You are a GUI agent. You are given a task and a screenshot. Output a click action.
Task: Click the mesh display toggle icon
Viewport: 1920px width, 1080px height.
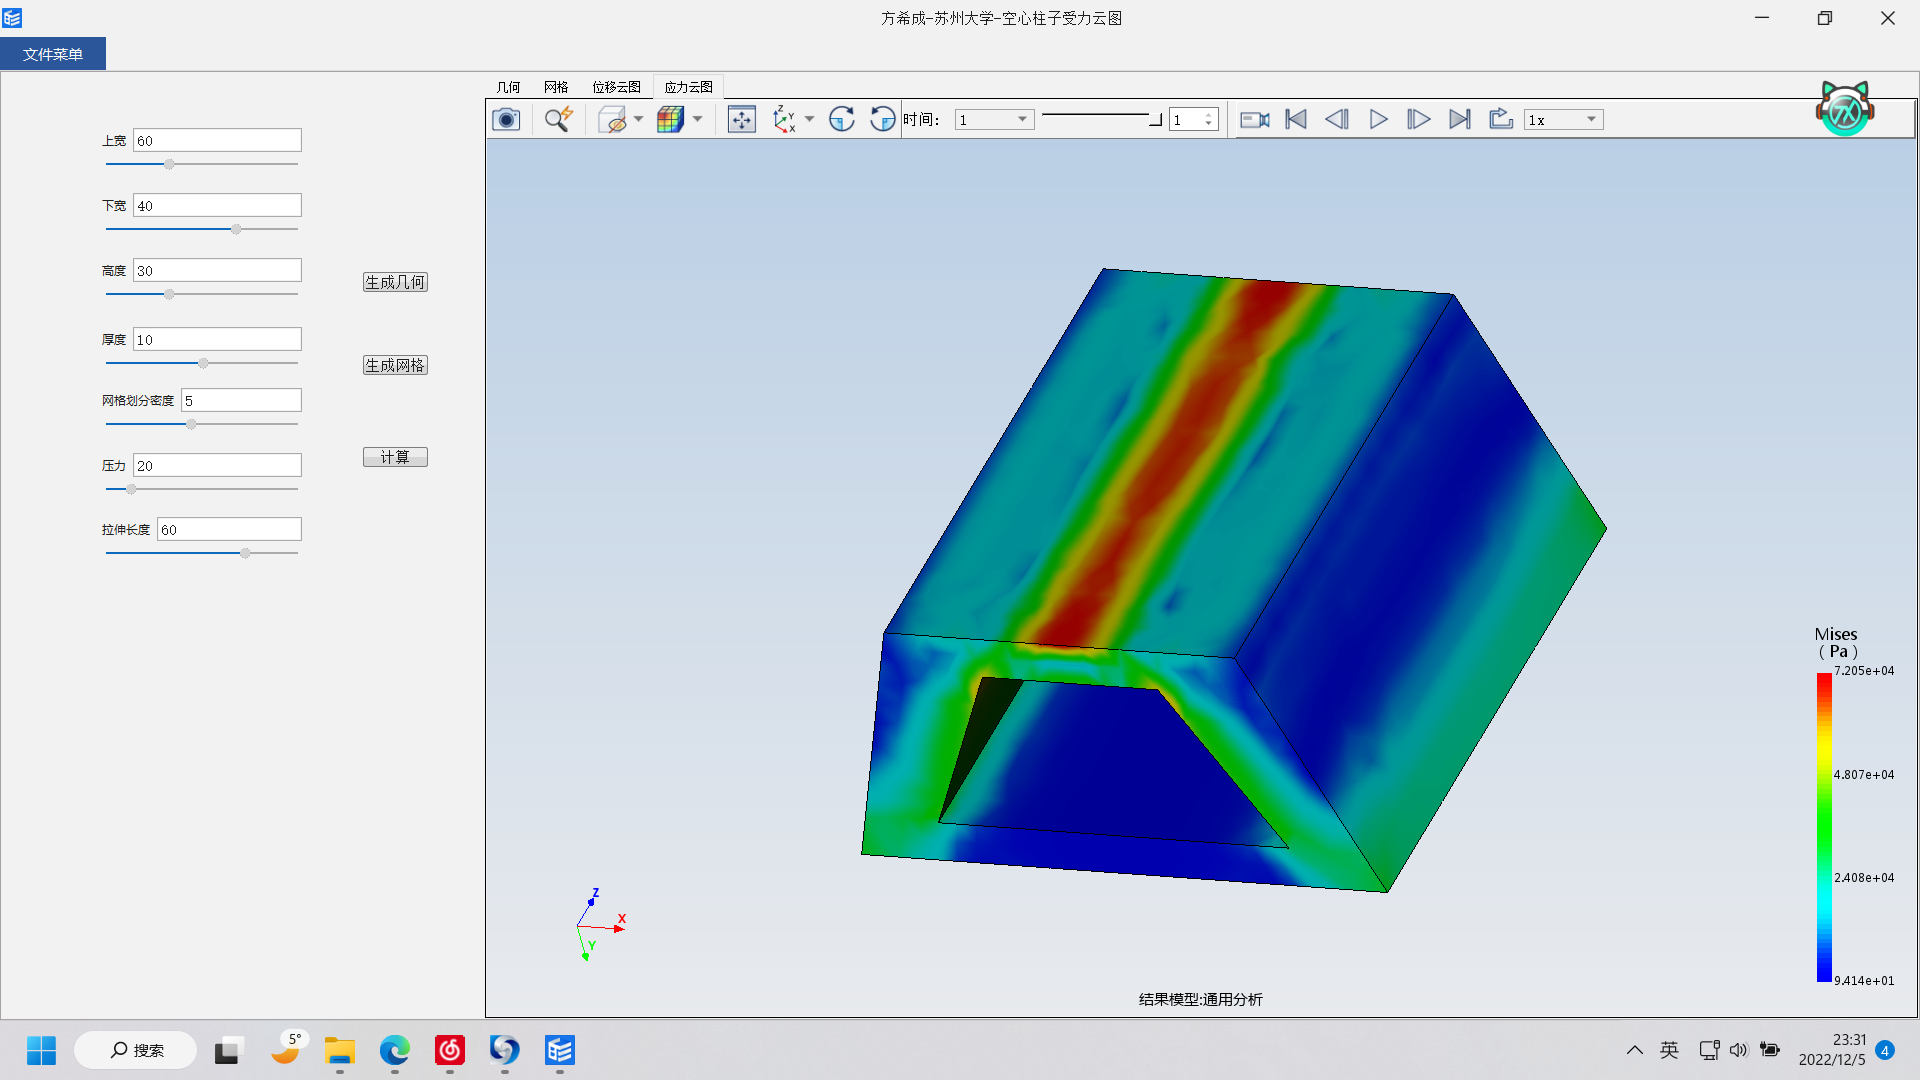(670, 119)
